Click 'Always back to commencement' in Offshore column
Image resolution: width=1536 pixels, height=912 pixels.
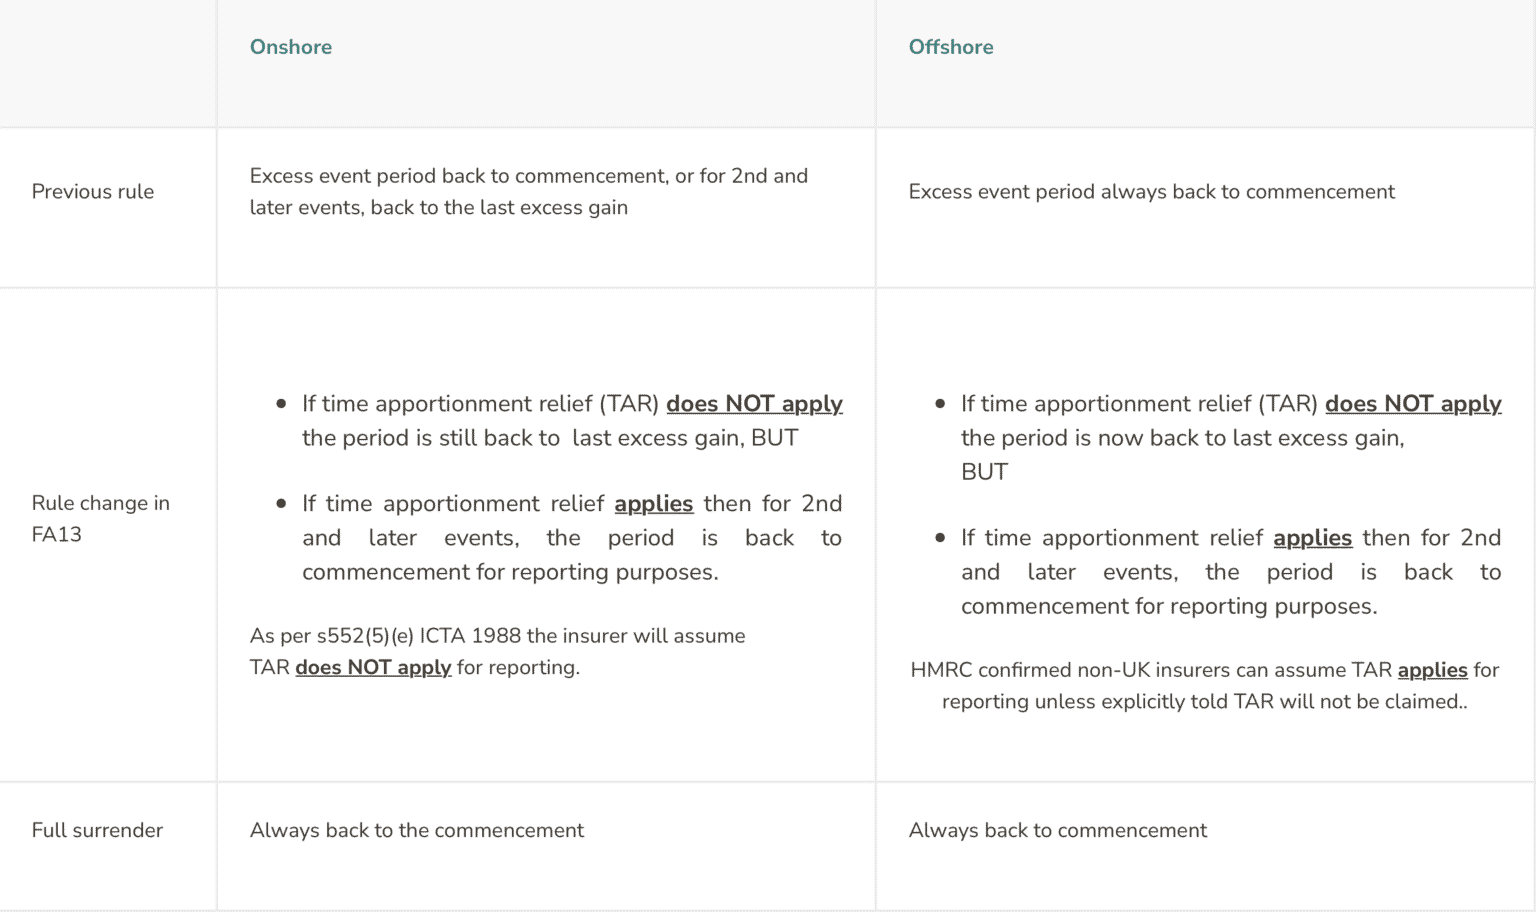coord(1057,830)
